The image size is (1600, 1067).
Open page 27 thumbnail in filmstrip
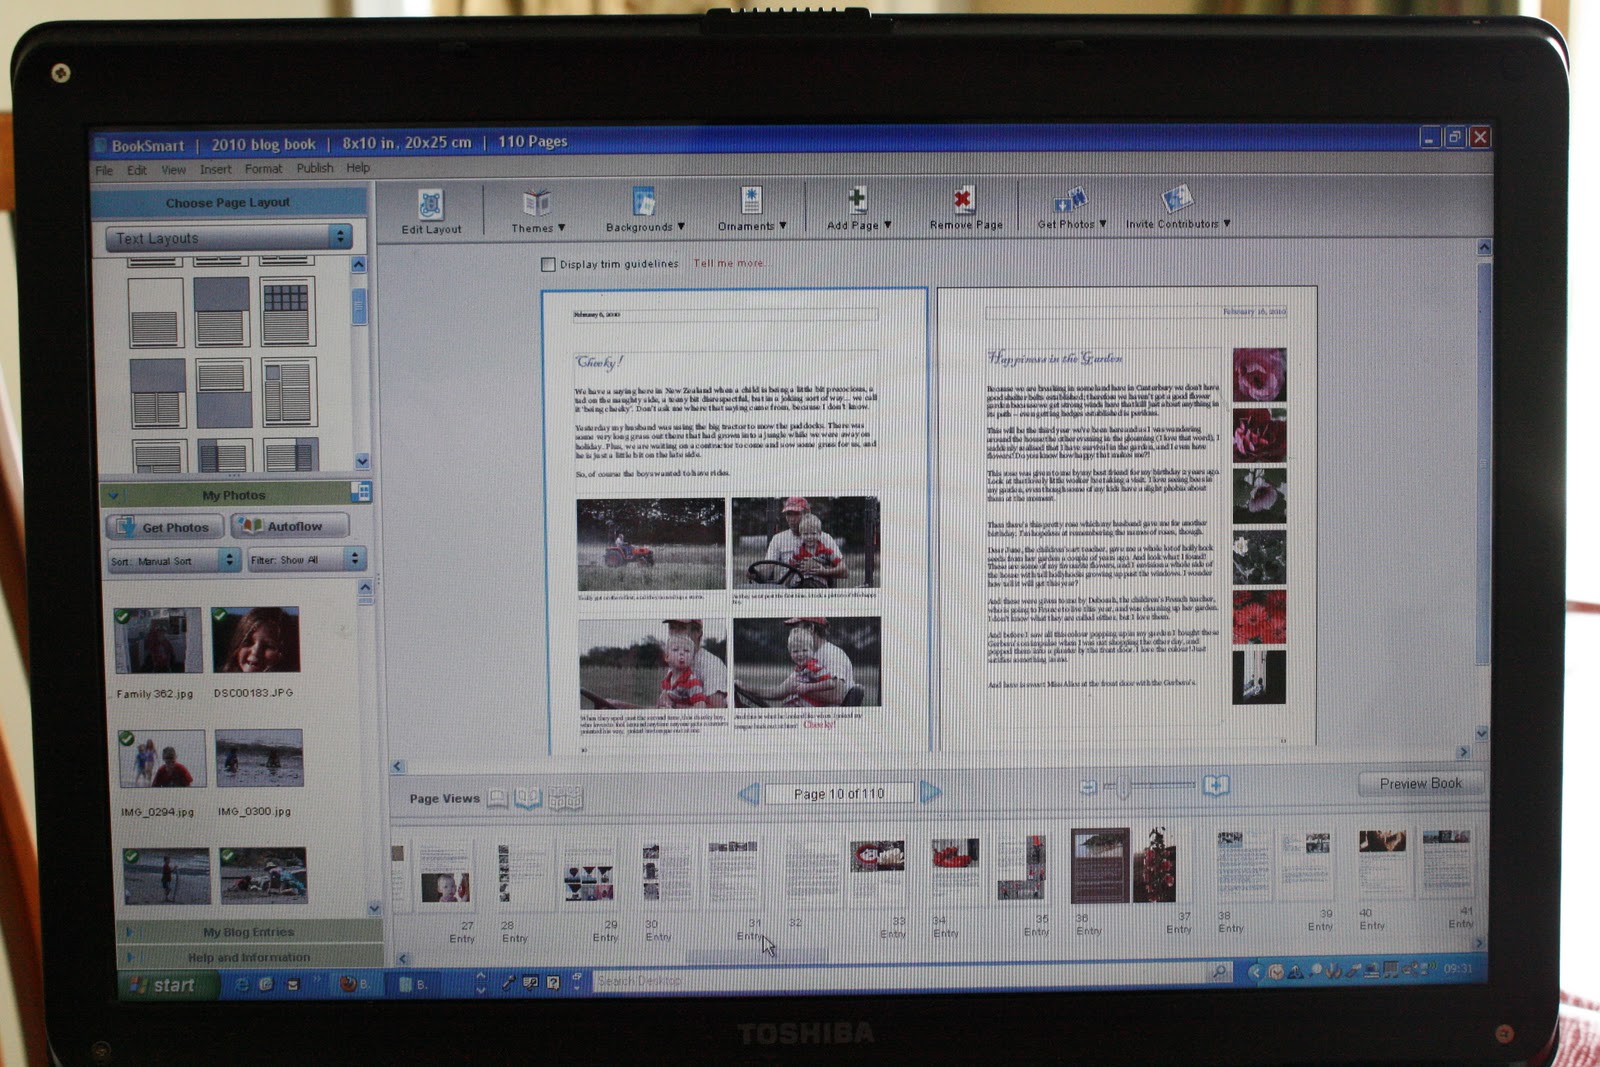click(x=443, y=874)
